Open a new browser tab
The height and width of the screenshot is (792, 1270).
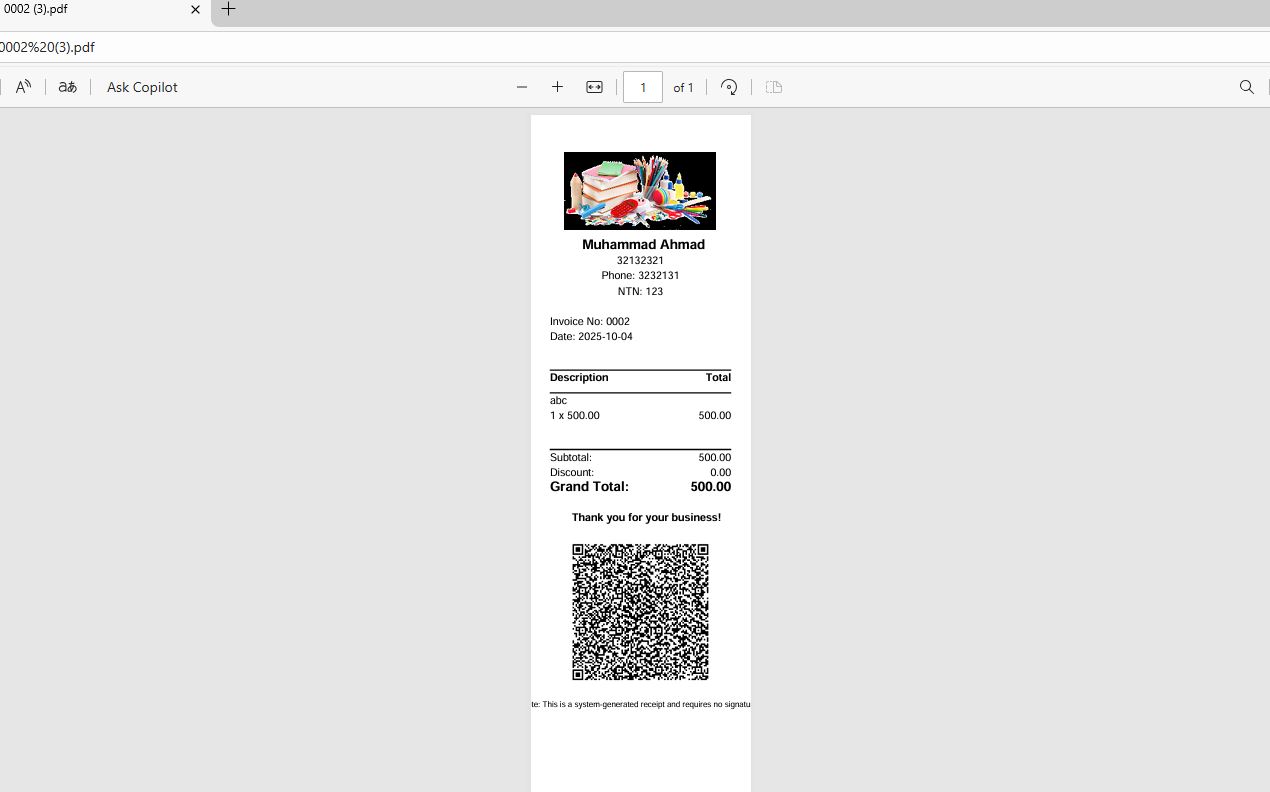228,10
